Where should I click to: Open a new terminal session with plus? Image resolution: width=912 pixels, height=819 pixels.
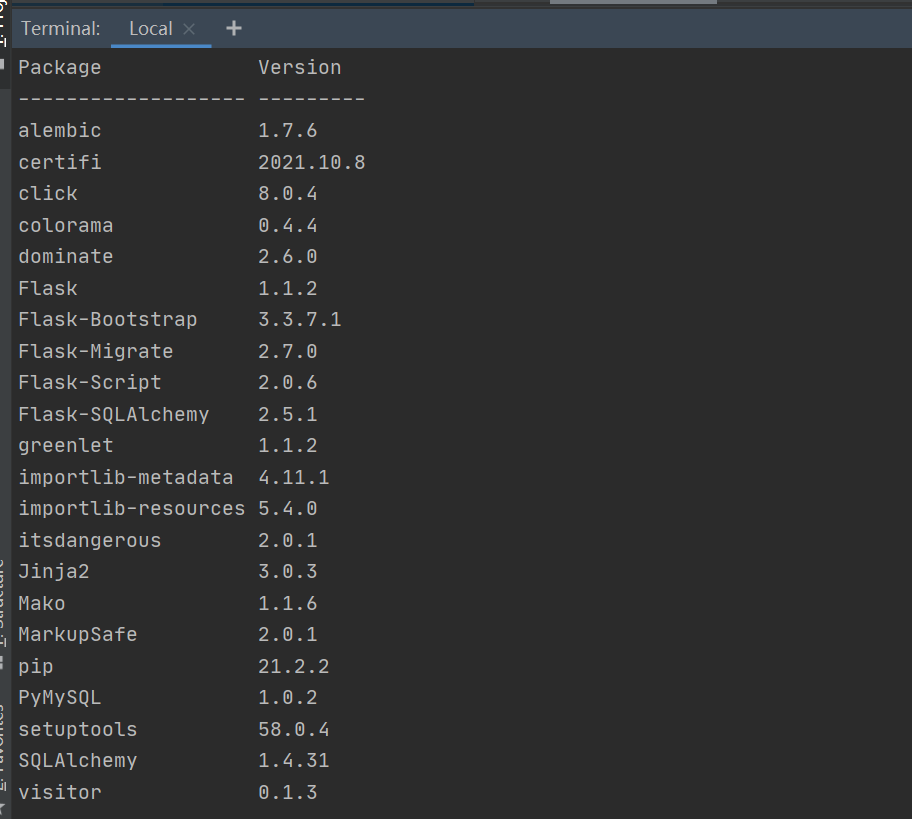click(234, 28)
